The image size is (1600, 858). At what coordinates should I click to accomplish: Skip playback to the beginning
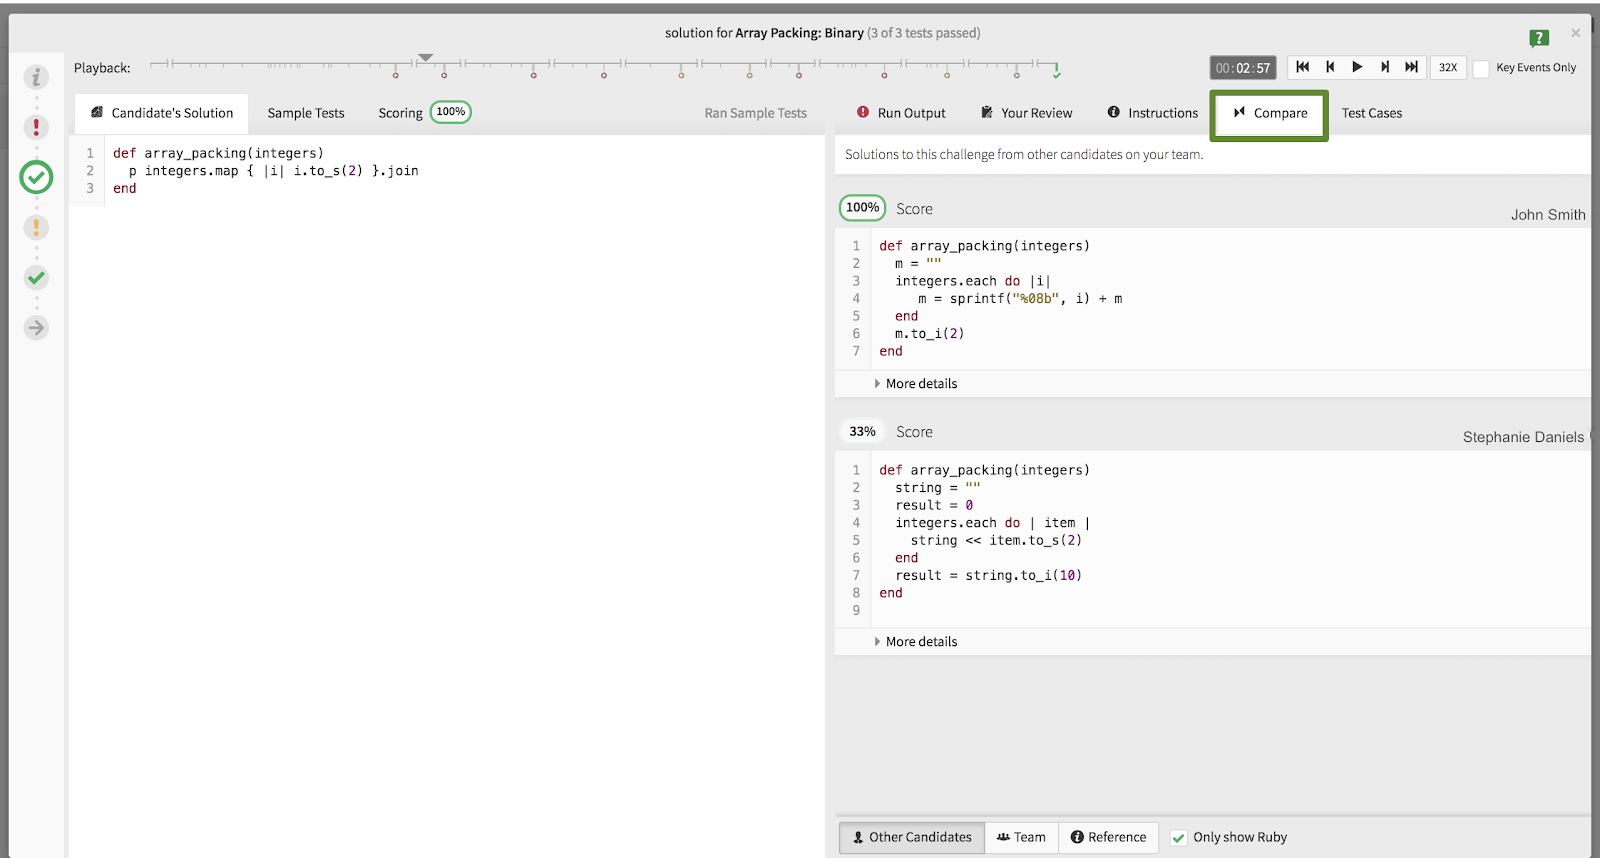(x=1302, y=67)
